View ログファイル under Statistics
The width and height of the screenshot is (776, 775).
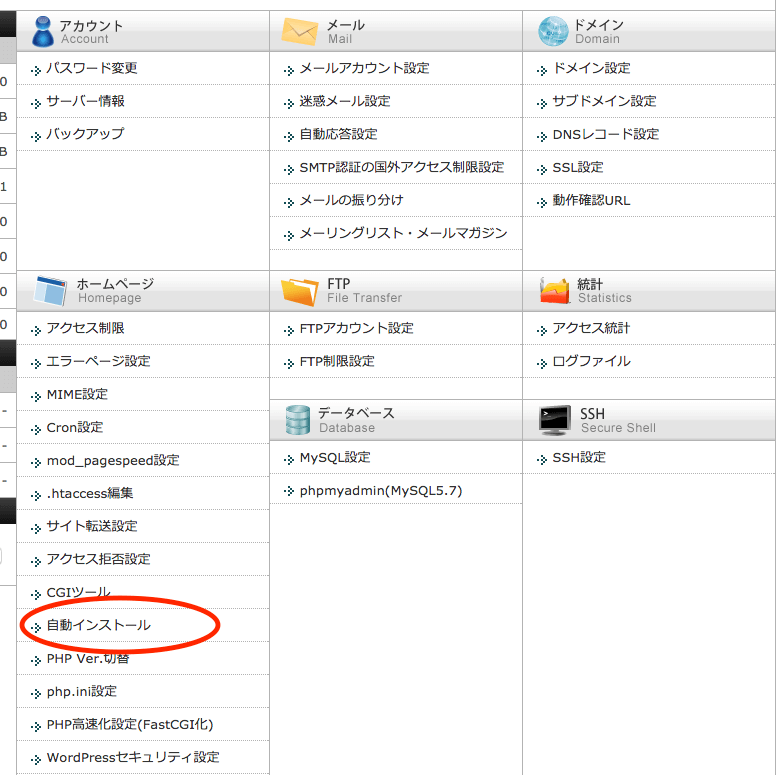click(x=591, y=361)
